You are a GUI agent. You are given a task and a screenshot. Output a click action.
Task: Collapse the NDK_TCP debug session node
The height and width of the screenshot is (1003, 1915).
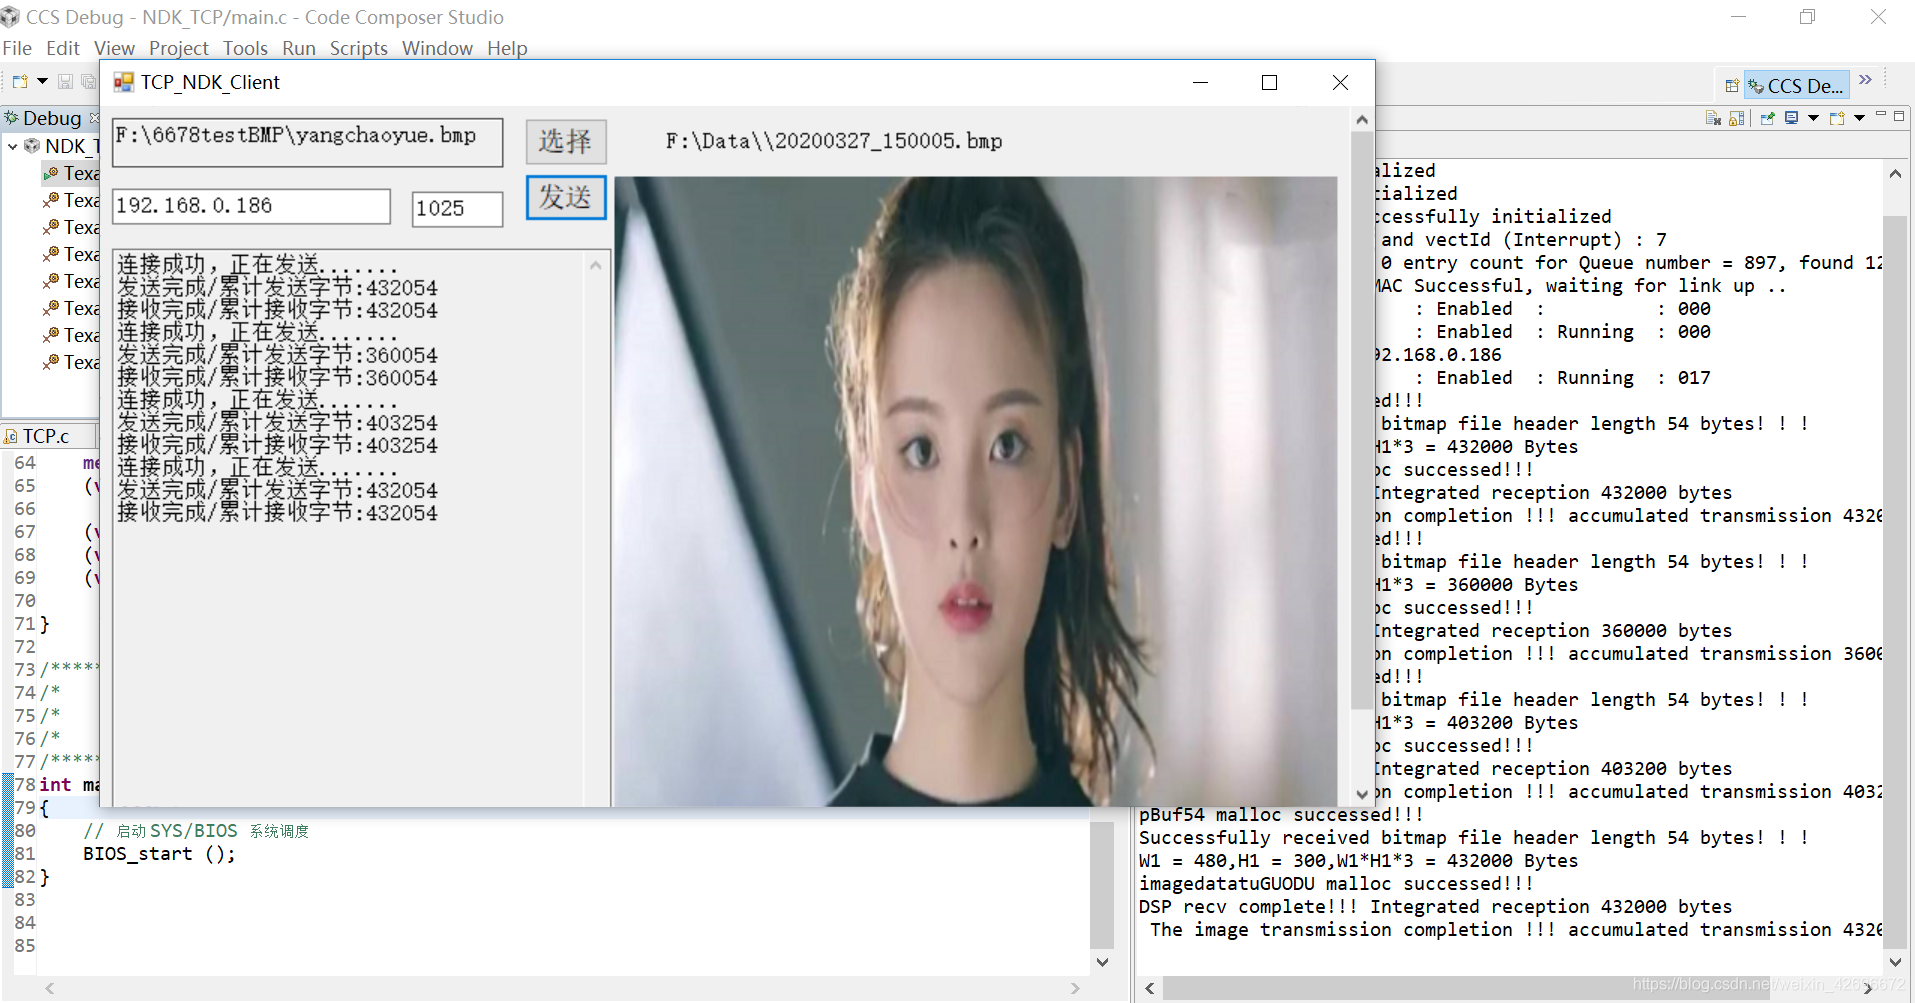pos(12,147)
